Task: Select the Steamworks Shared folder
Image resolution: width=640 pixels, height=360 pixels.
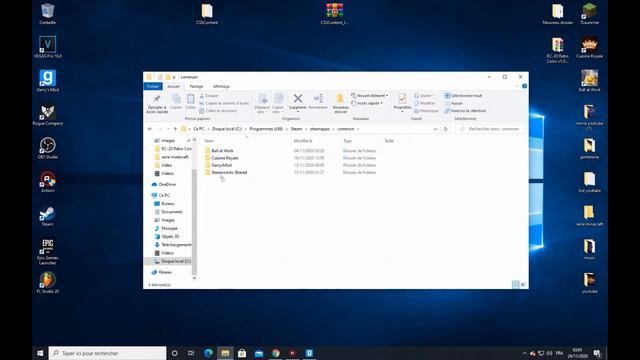Action: pyautogui.click(x=229, y=172)
